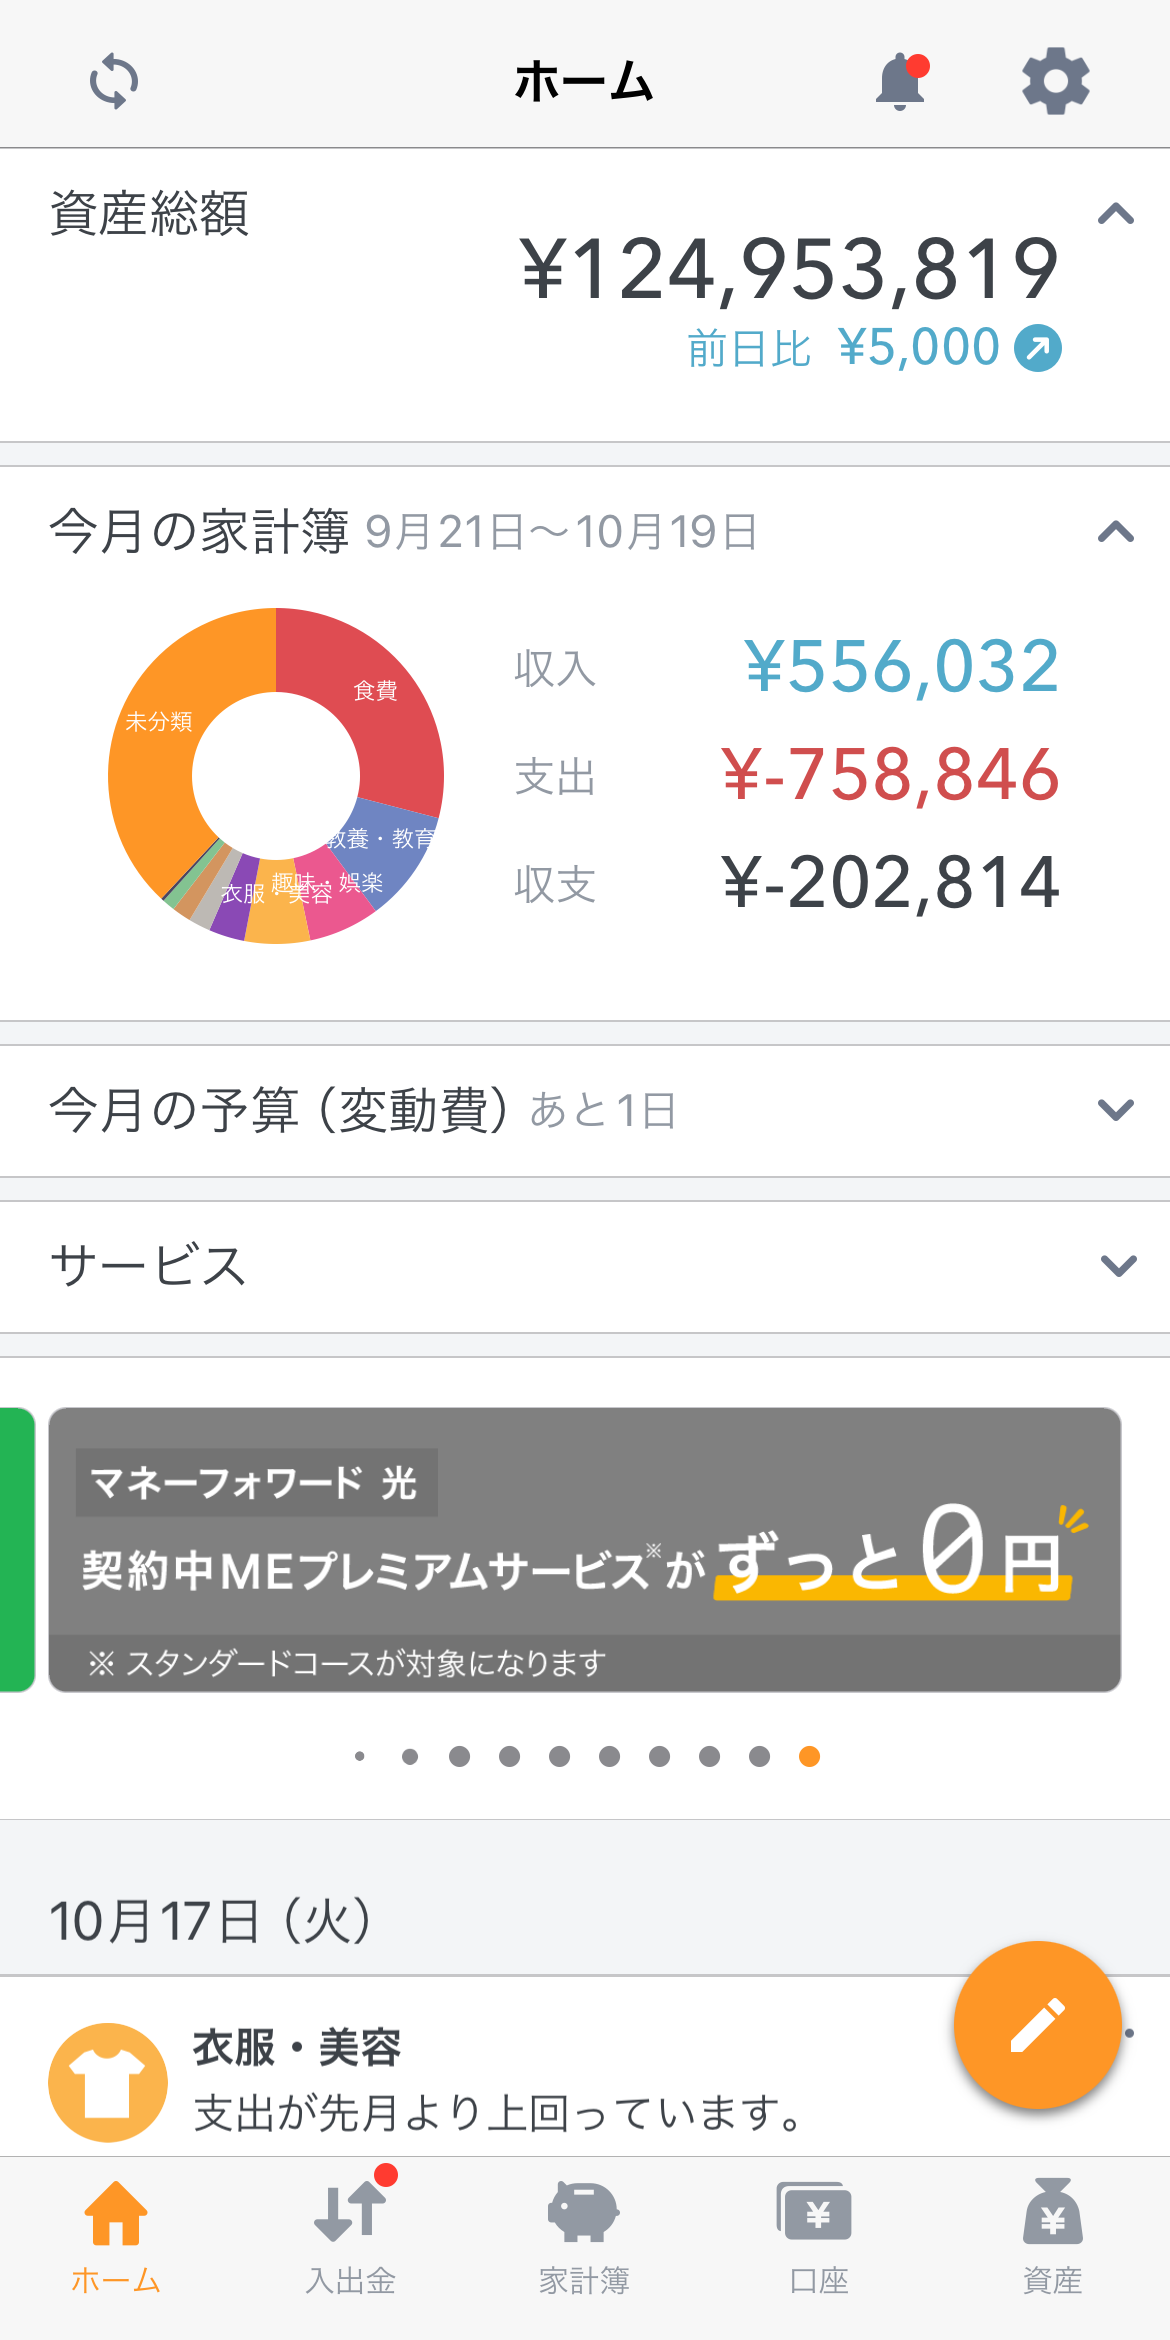This screenshot has height=2340, width=1170.
Task: Open notifications bell icon
Action: (x=901, y=81)
